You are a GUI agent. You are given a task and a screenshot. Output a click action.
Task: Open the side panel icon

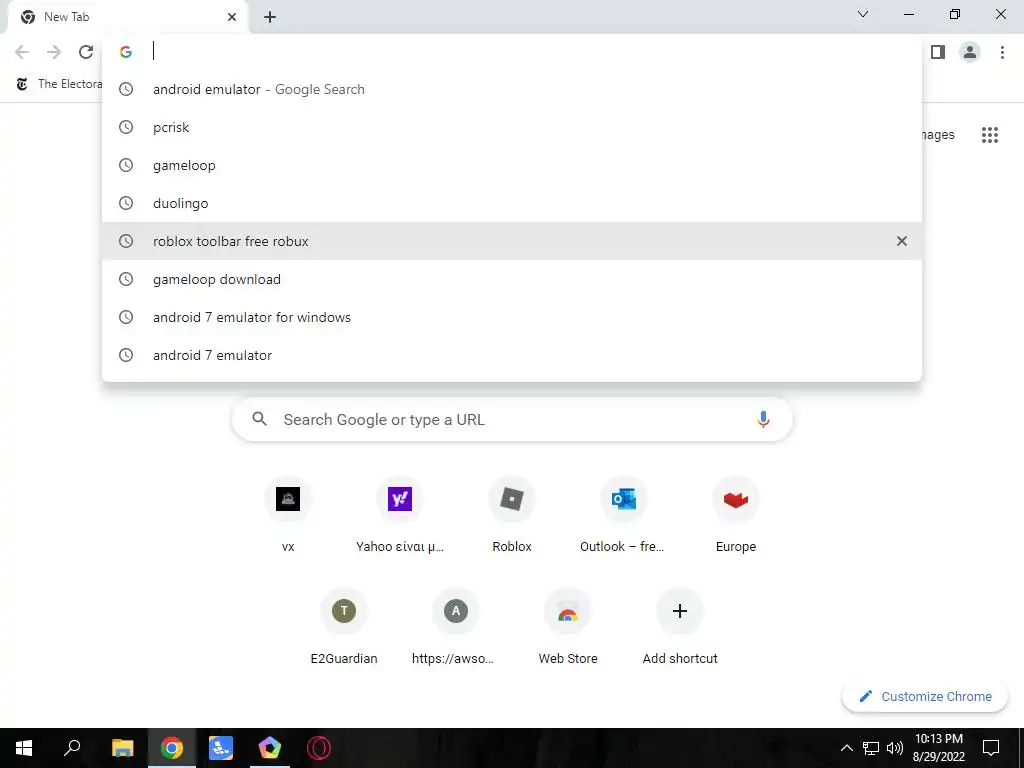coord(938,52)
